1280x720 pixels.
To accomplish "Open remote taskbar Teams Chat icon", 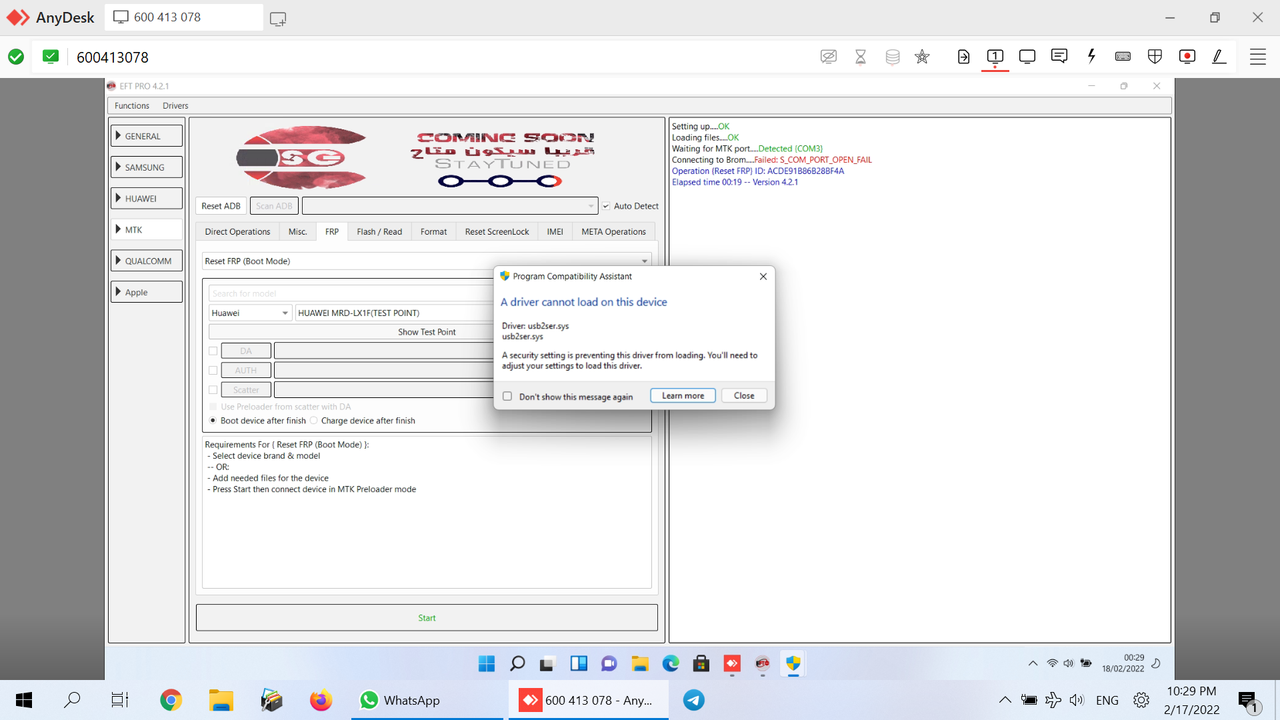I will click(x=609, y=663).
